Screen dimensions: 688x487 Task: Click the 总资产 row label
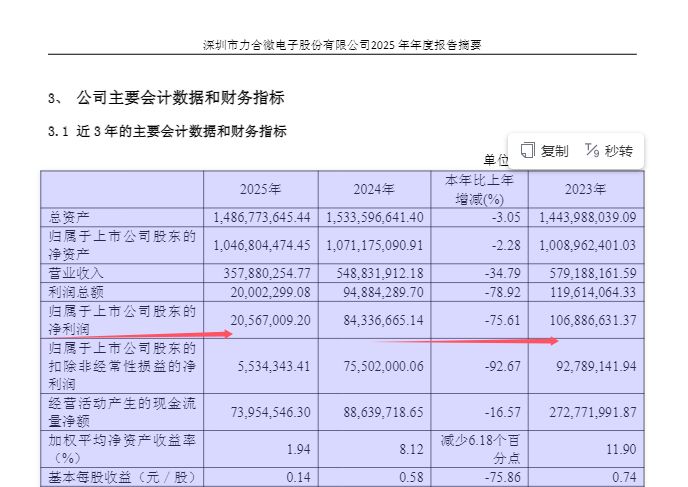click(68, 217)
